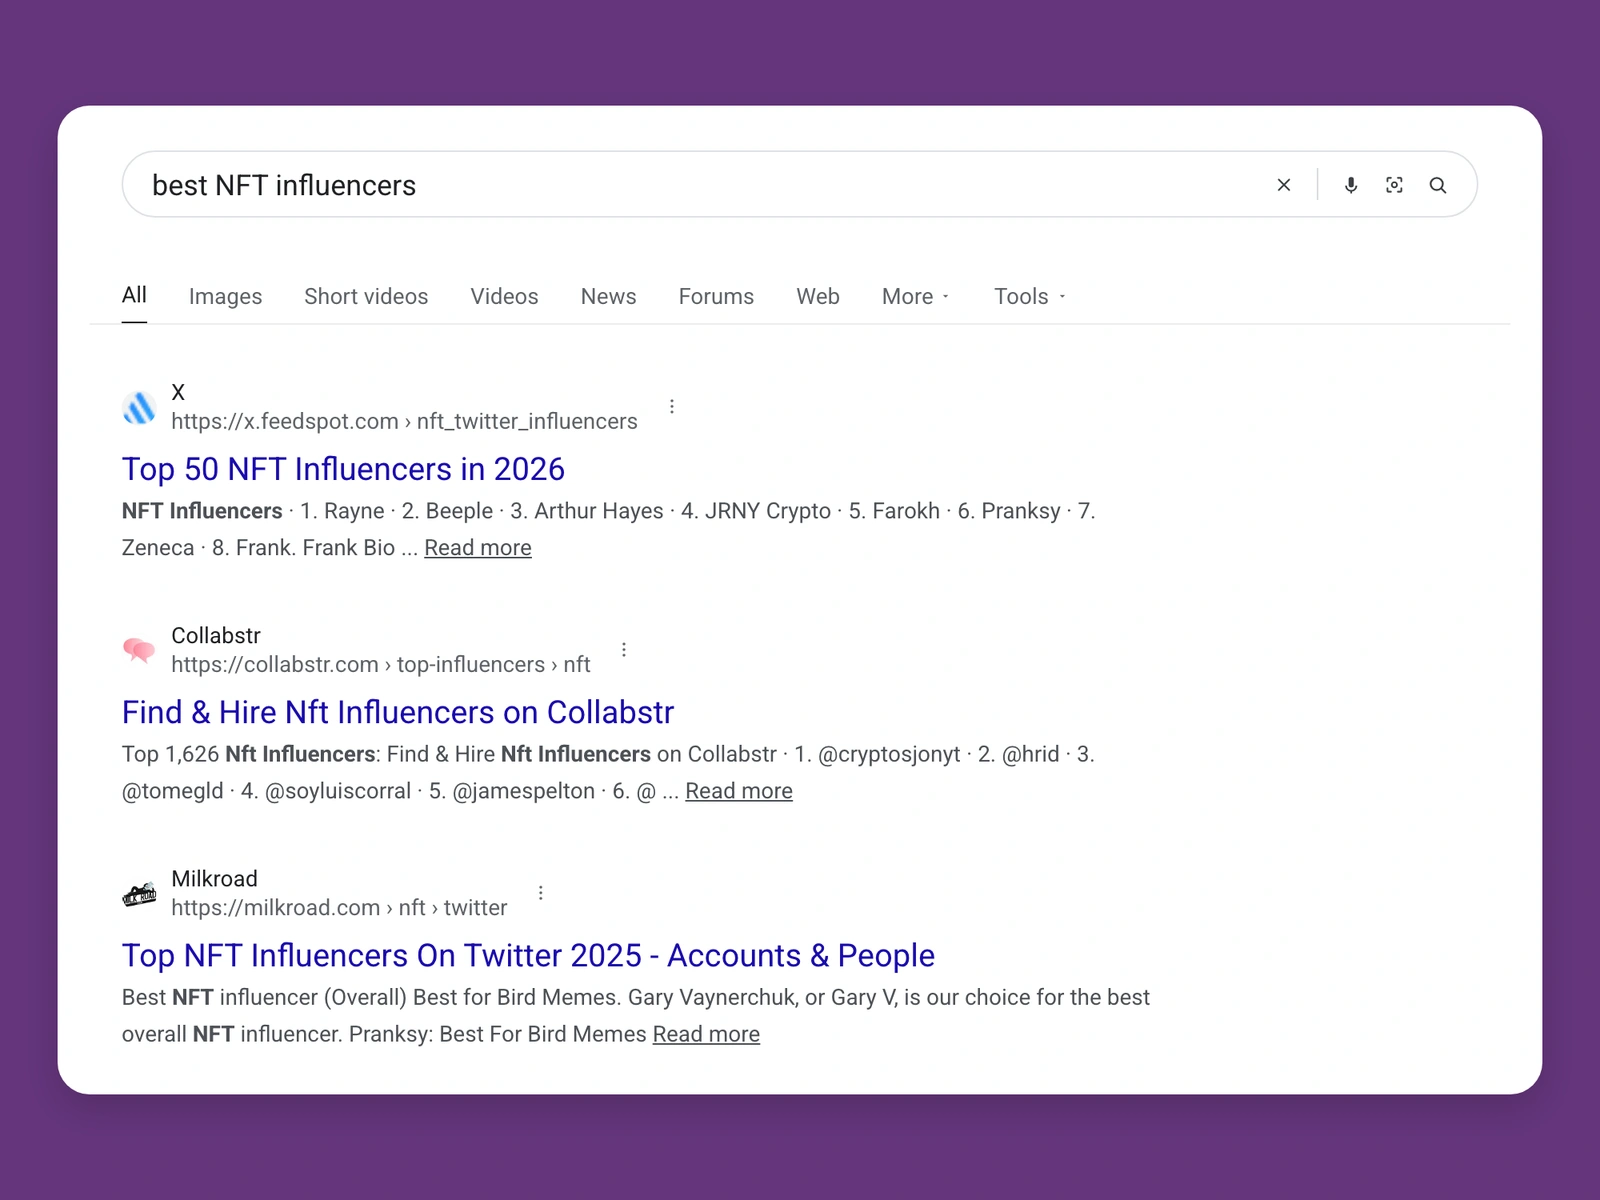The height and width of the screenshot is (1200, 1600).
Task: Click the Milkroad truck favicon
Action: (139, 894)
